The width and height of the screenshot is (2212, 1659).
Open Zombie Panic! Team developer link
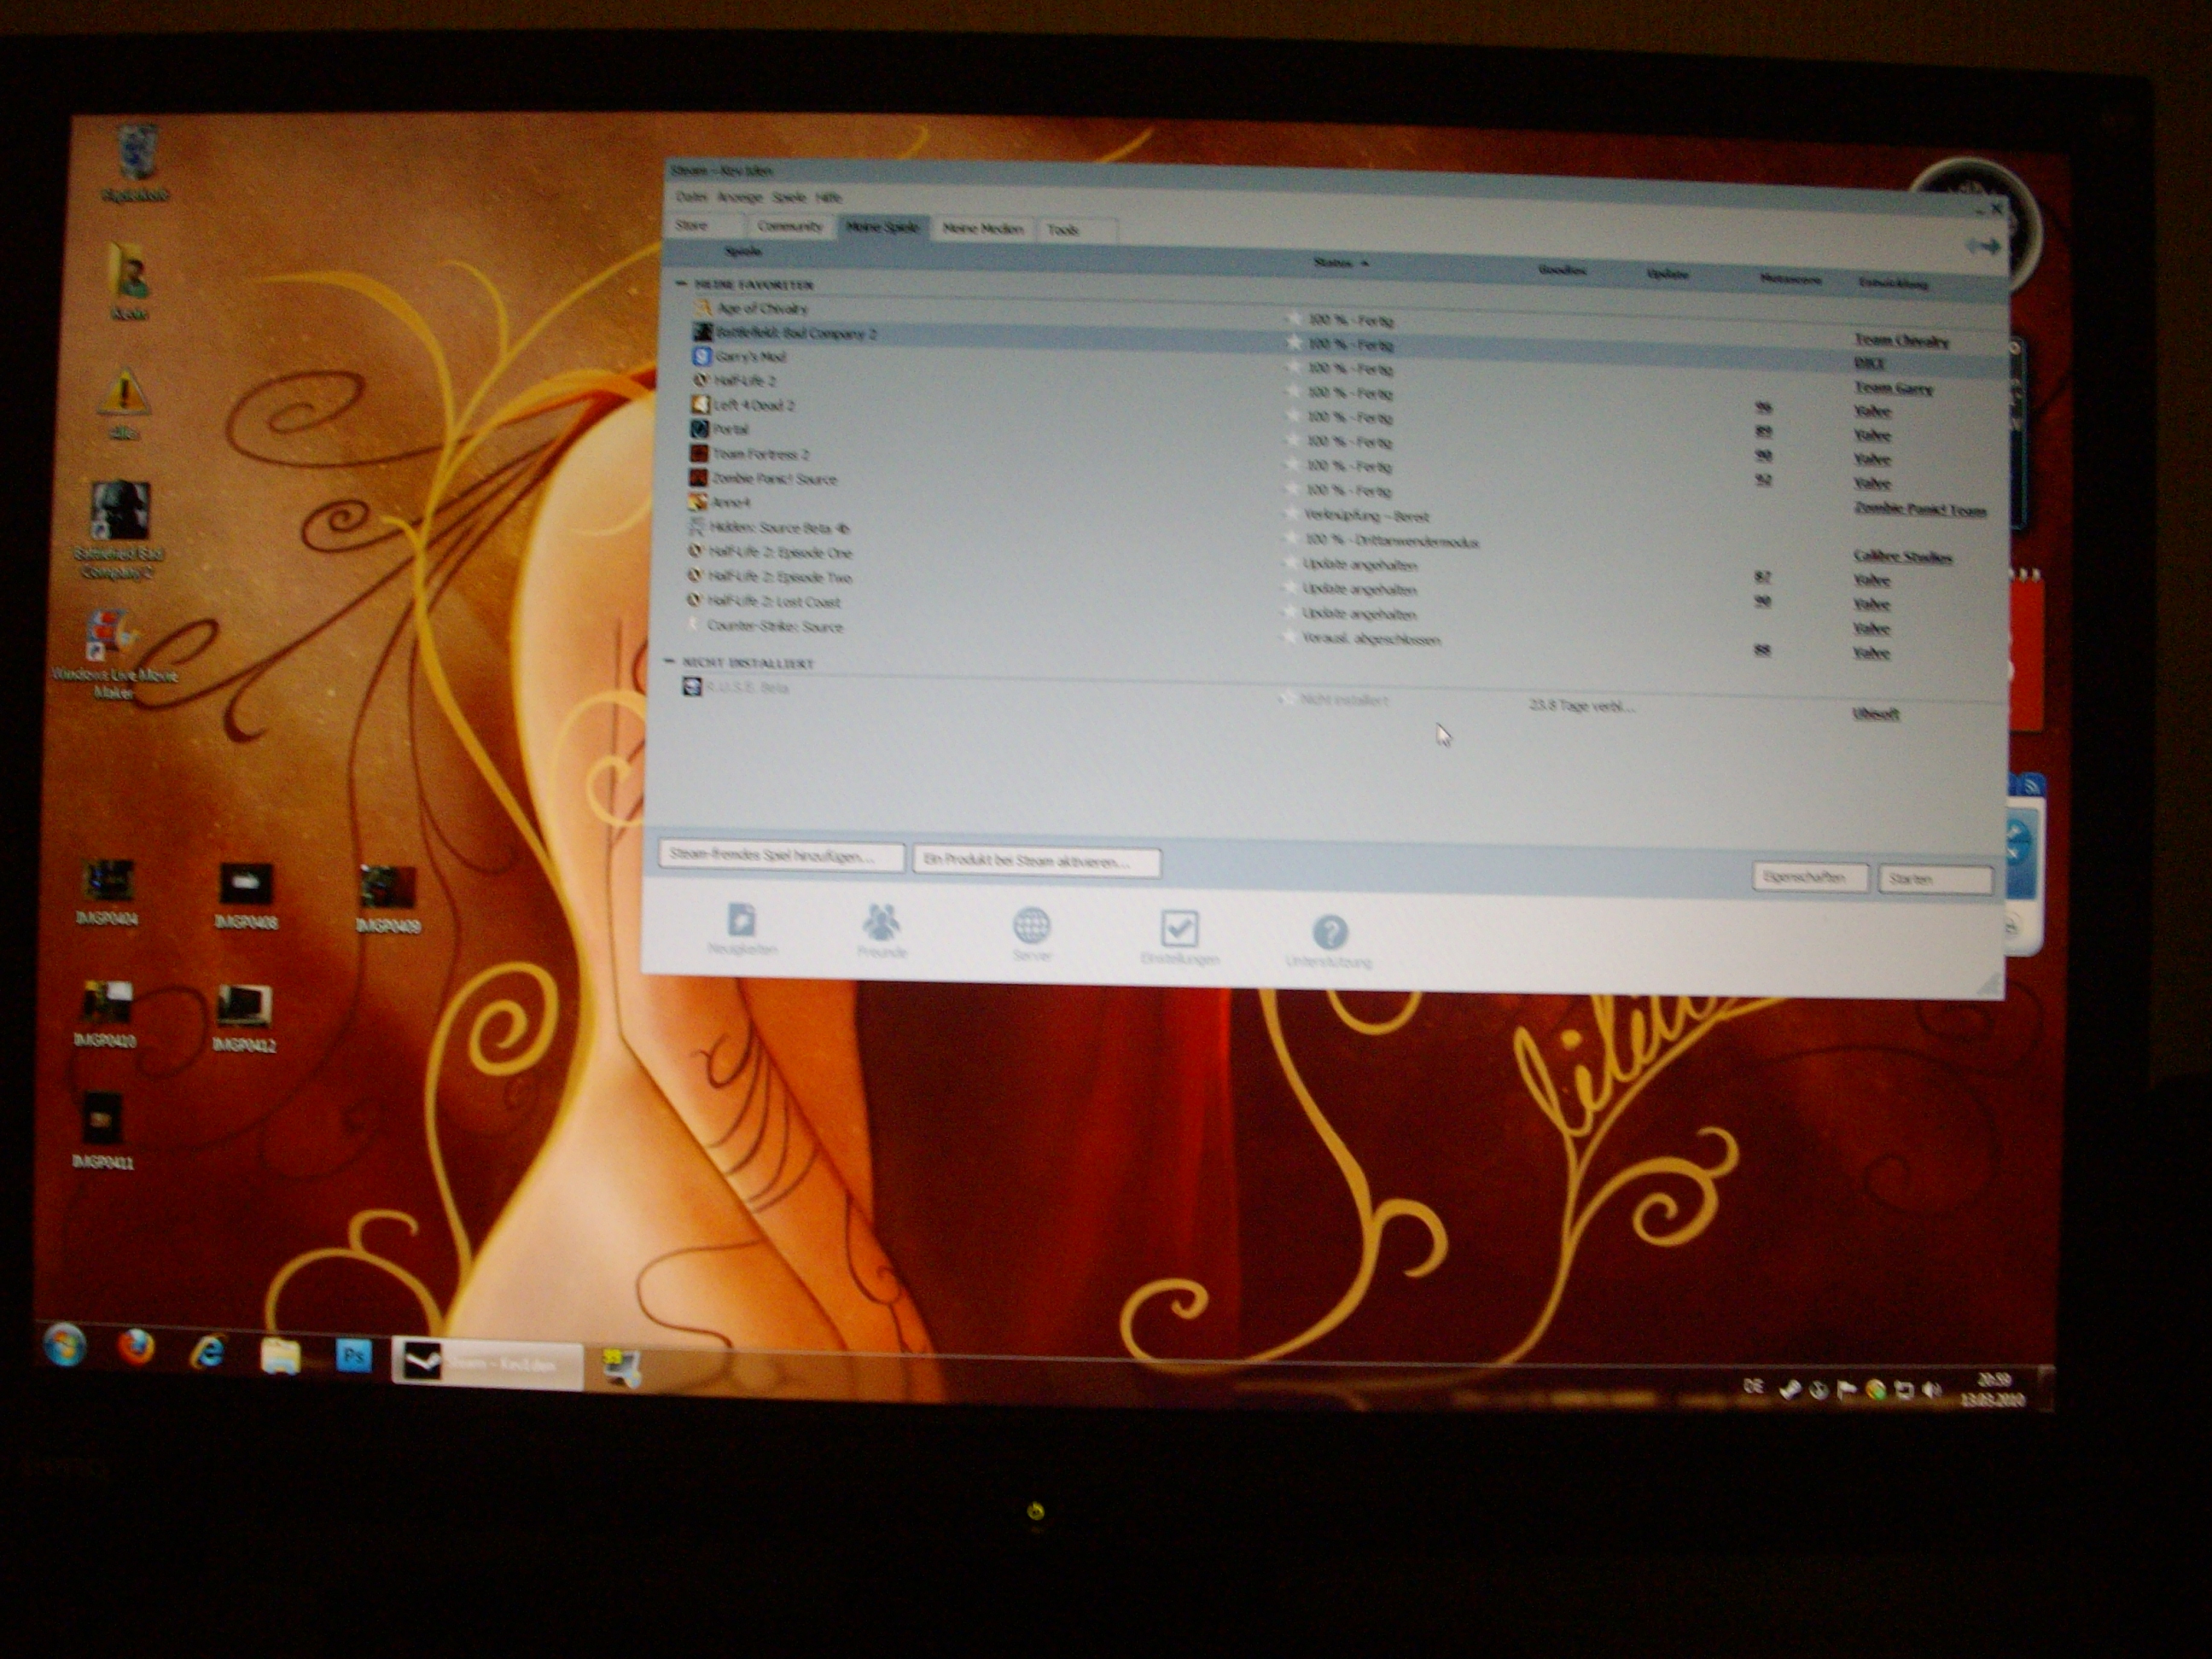pyautogui.click(x=1920, y=509)
